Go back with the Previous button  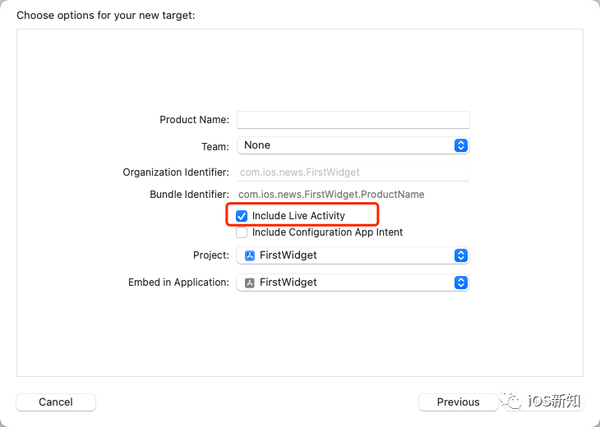point(458,402)
